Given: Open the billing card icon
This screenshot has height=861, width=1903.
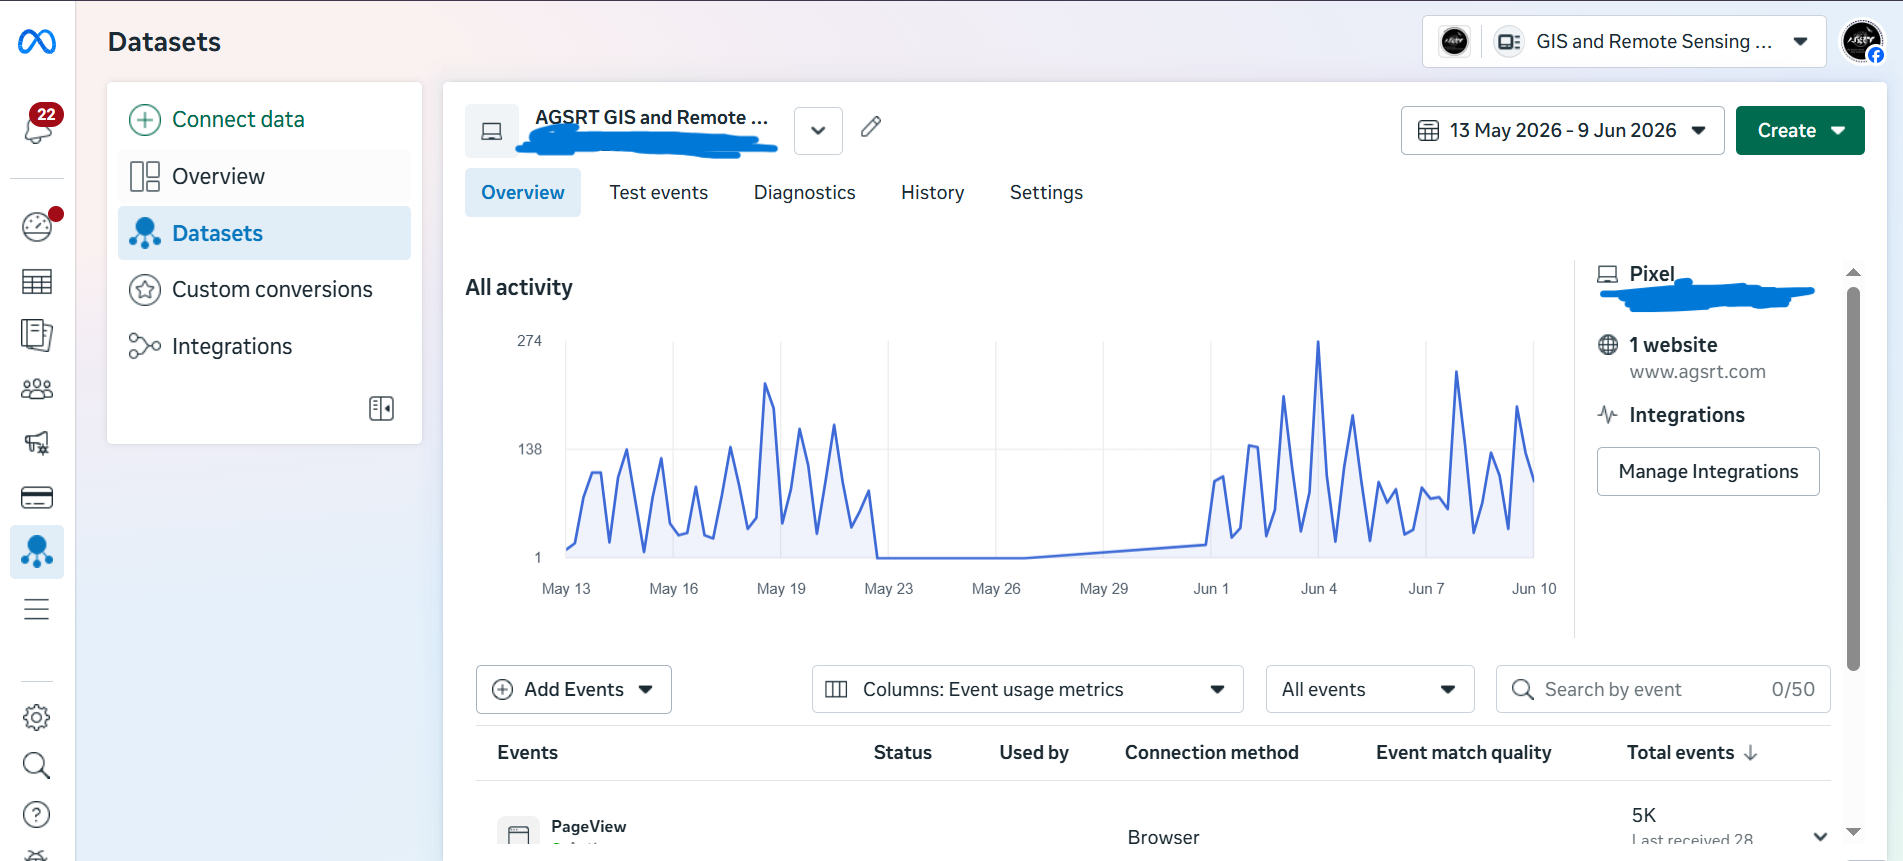Looking at the screenshot, I should click(37, 497).
